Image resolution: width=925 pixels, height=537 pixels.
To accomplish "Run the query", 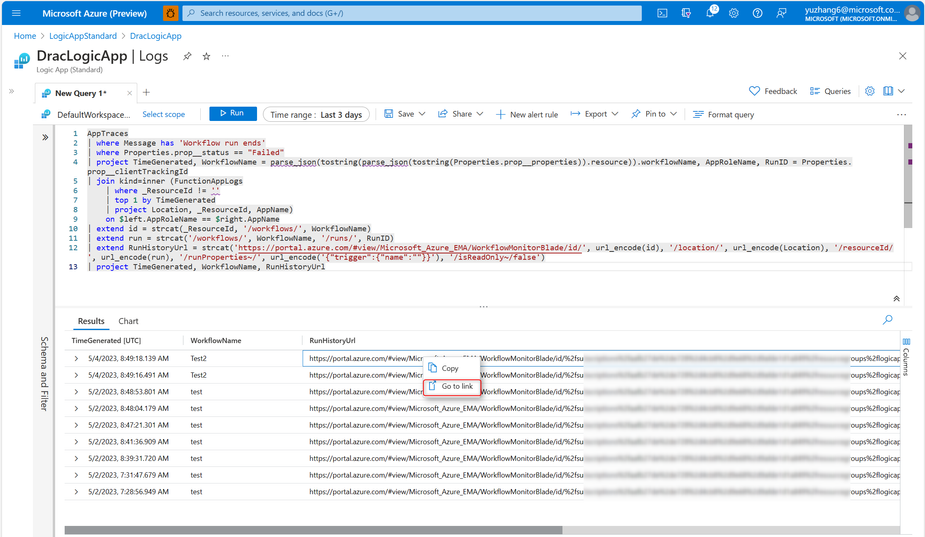I will (x=232, y=113).
